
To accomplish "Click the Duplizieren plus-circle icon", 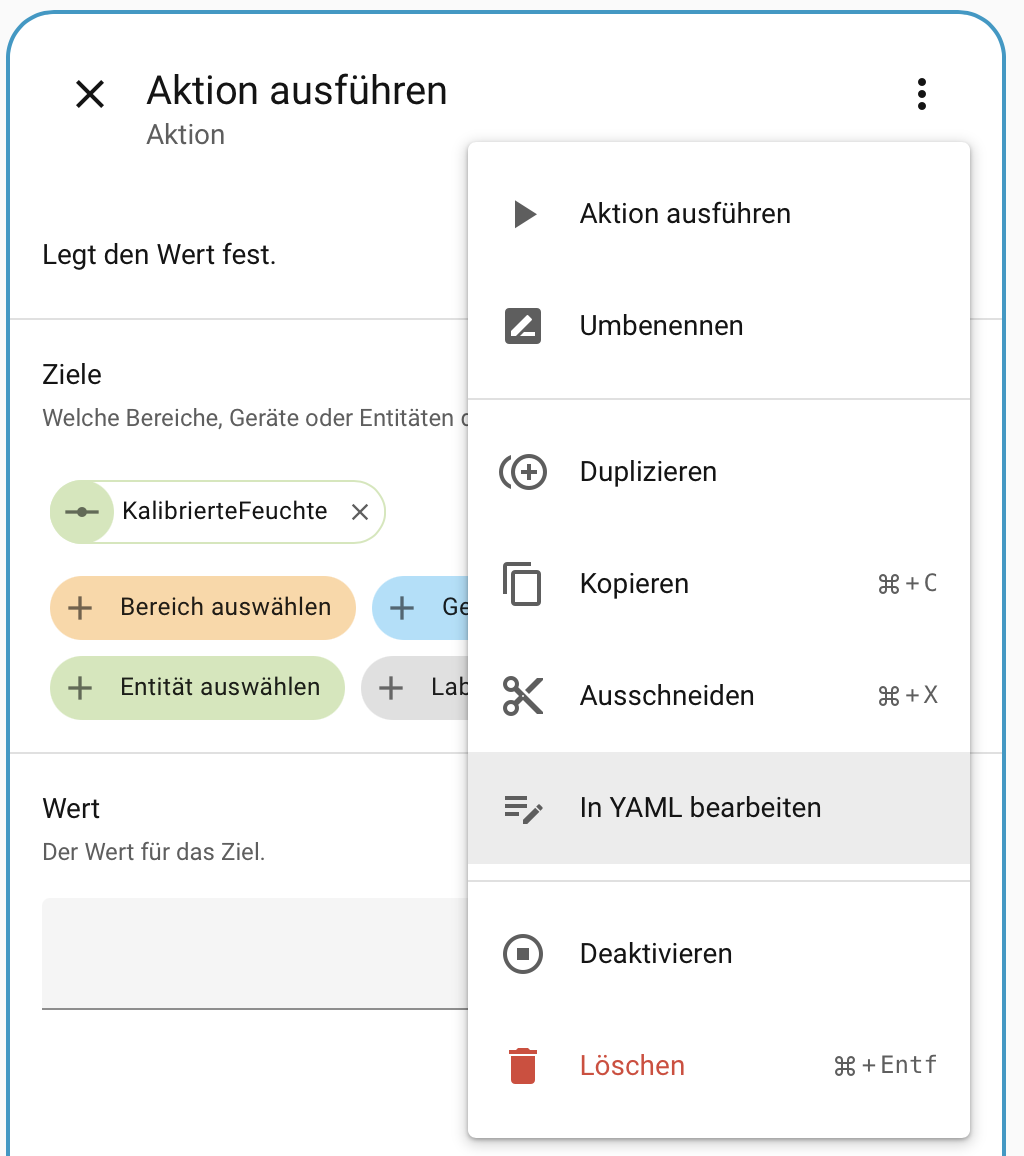I will point(523,472).
